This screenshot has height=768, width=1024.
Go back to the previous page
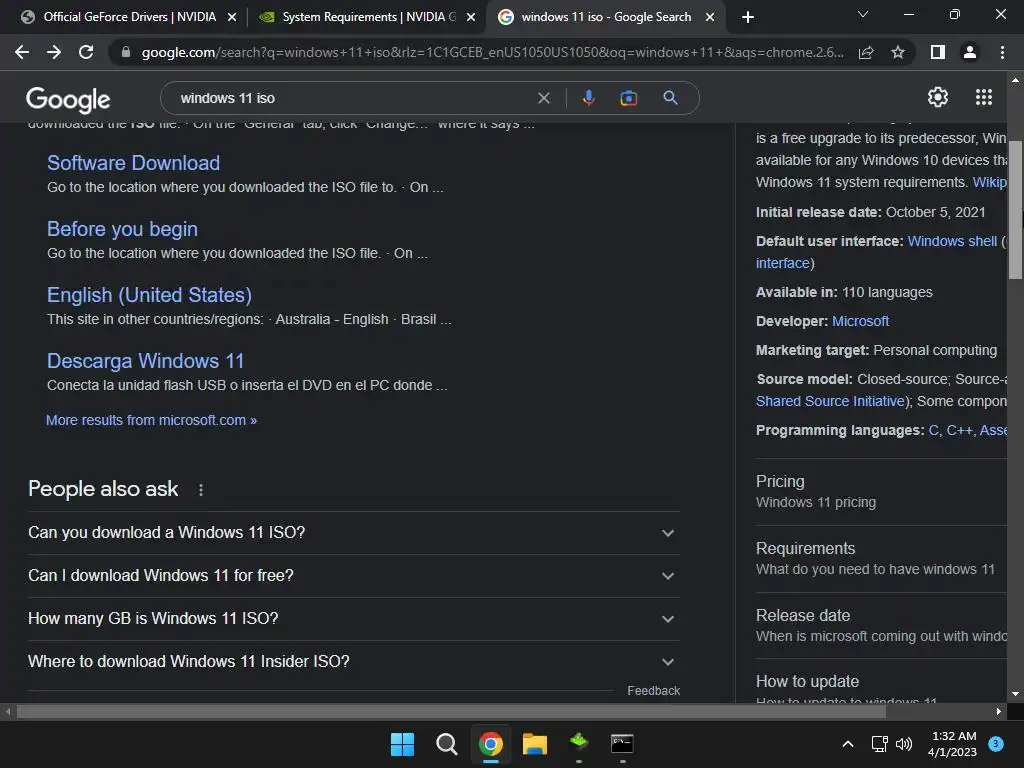[22, 52]
